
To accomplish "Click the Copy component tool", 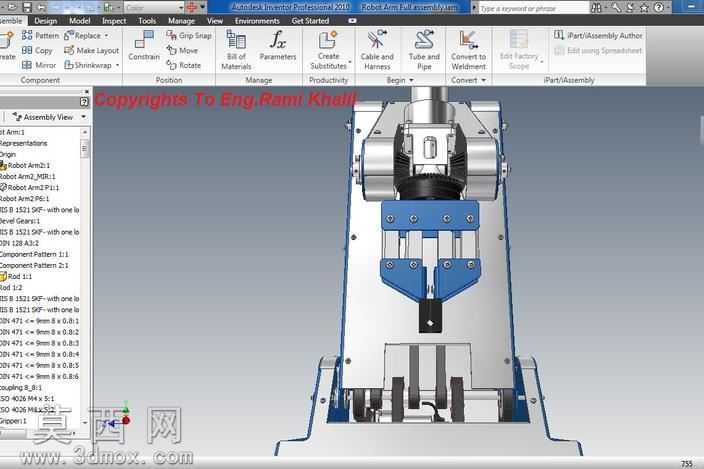I will point(37,50).
